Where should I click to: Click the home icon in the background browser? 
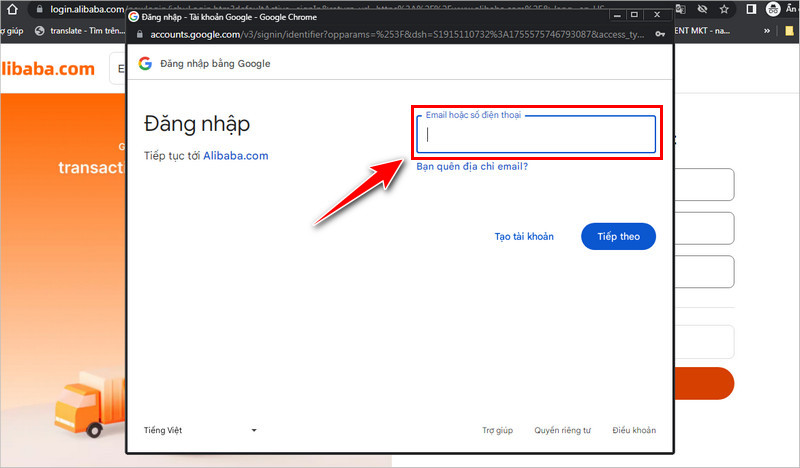[x=12, y=9]
